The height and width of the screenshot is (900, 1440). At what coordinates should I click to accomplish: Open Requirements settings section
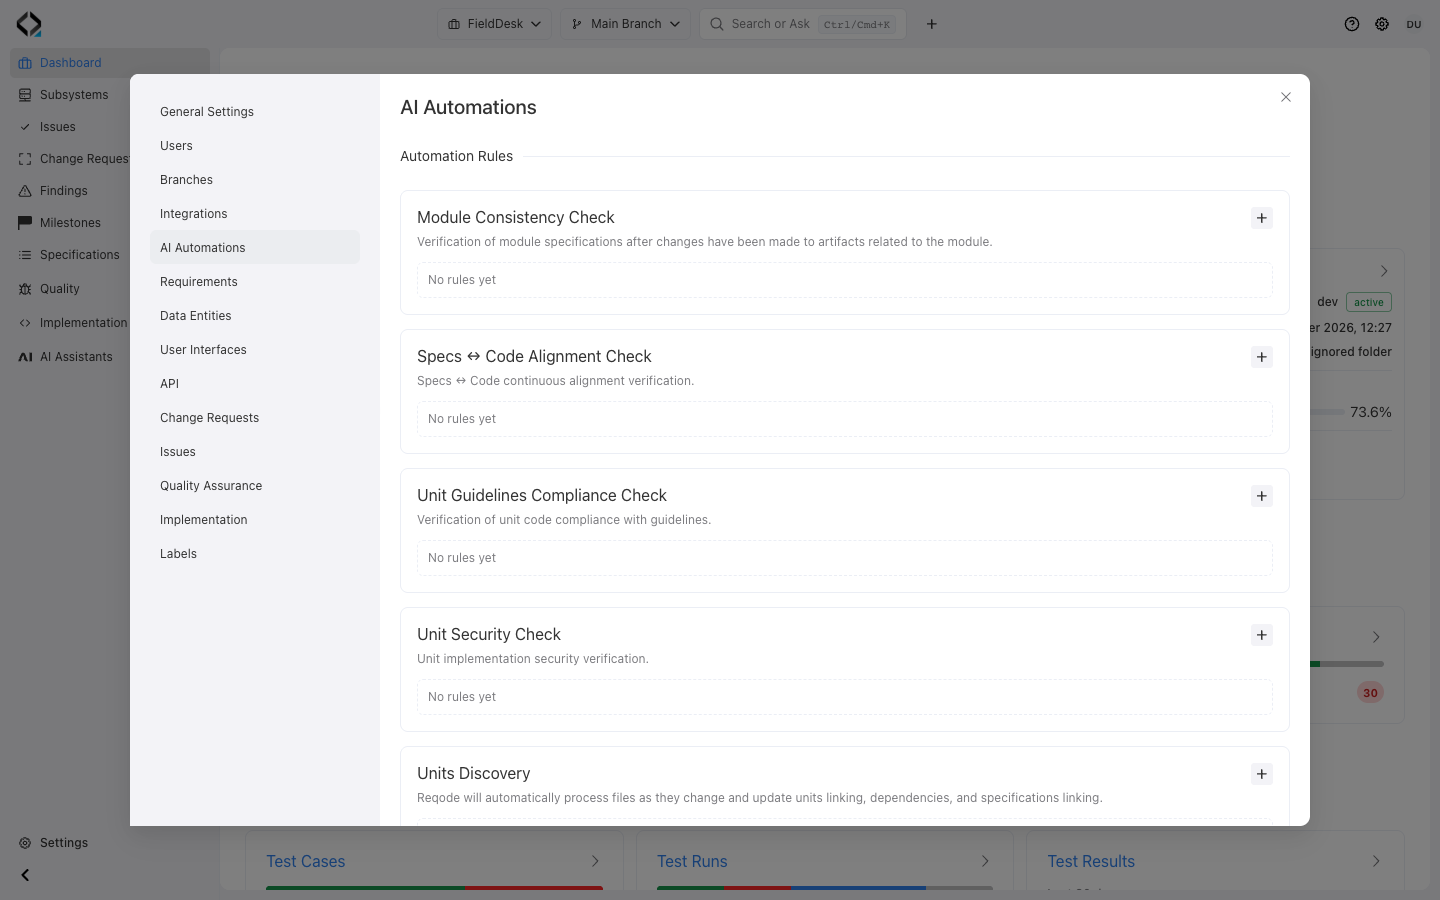pyautogui.click(x=255, y=282)
